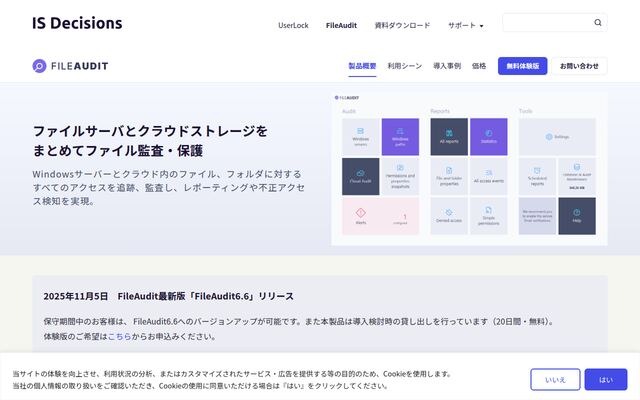Accept cookies with はい button

coord(606,380)
